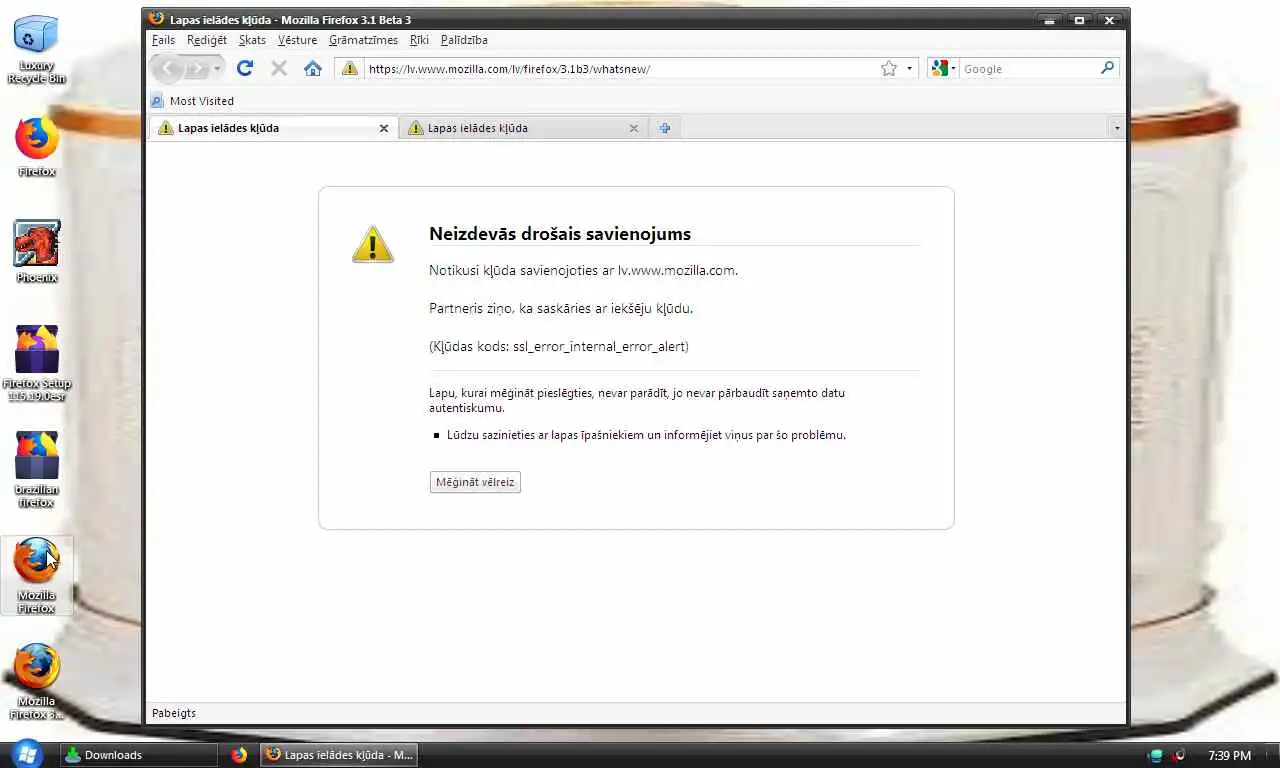Open the Most Visited bookmarks folder
Viewport: 1280px width, 768px height.
pos(192,101)
